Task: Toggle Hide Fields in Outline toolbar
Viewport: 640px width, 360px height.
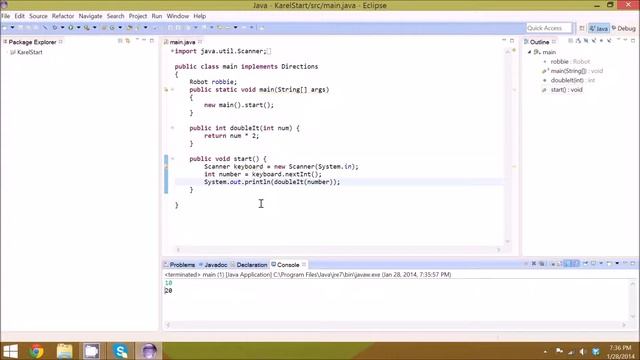Action: coord(586,41)
